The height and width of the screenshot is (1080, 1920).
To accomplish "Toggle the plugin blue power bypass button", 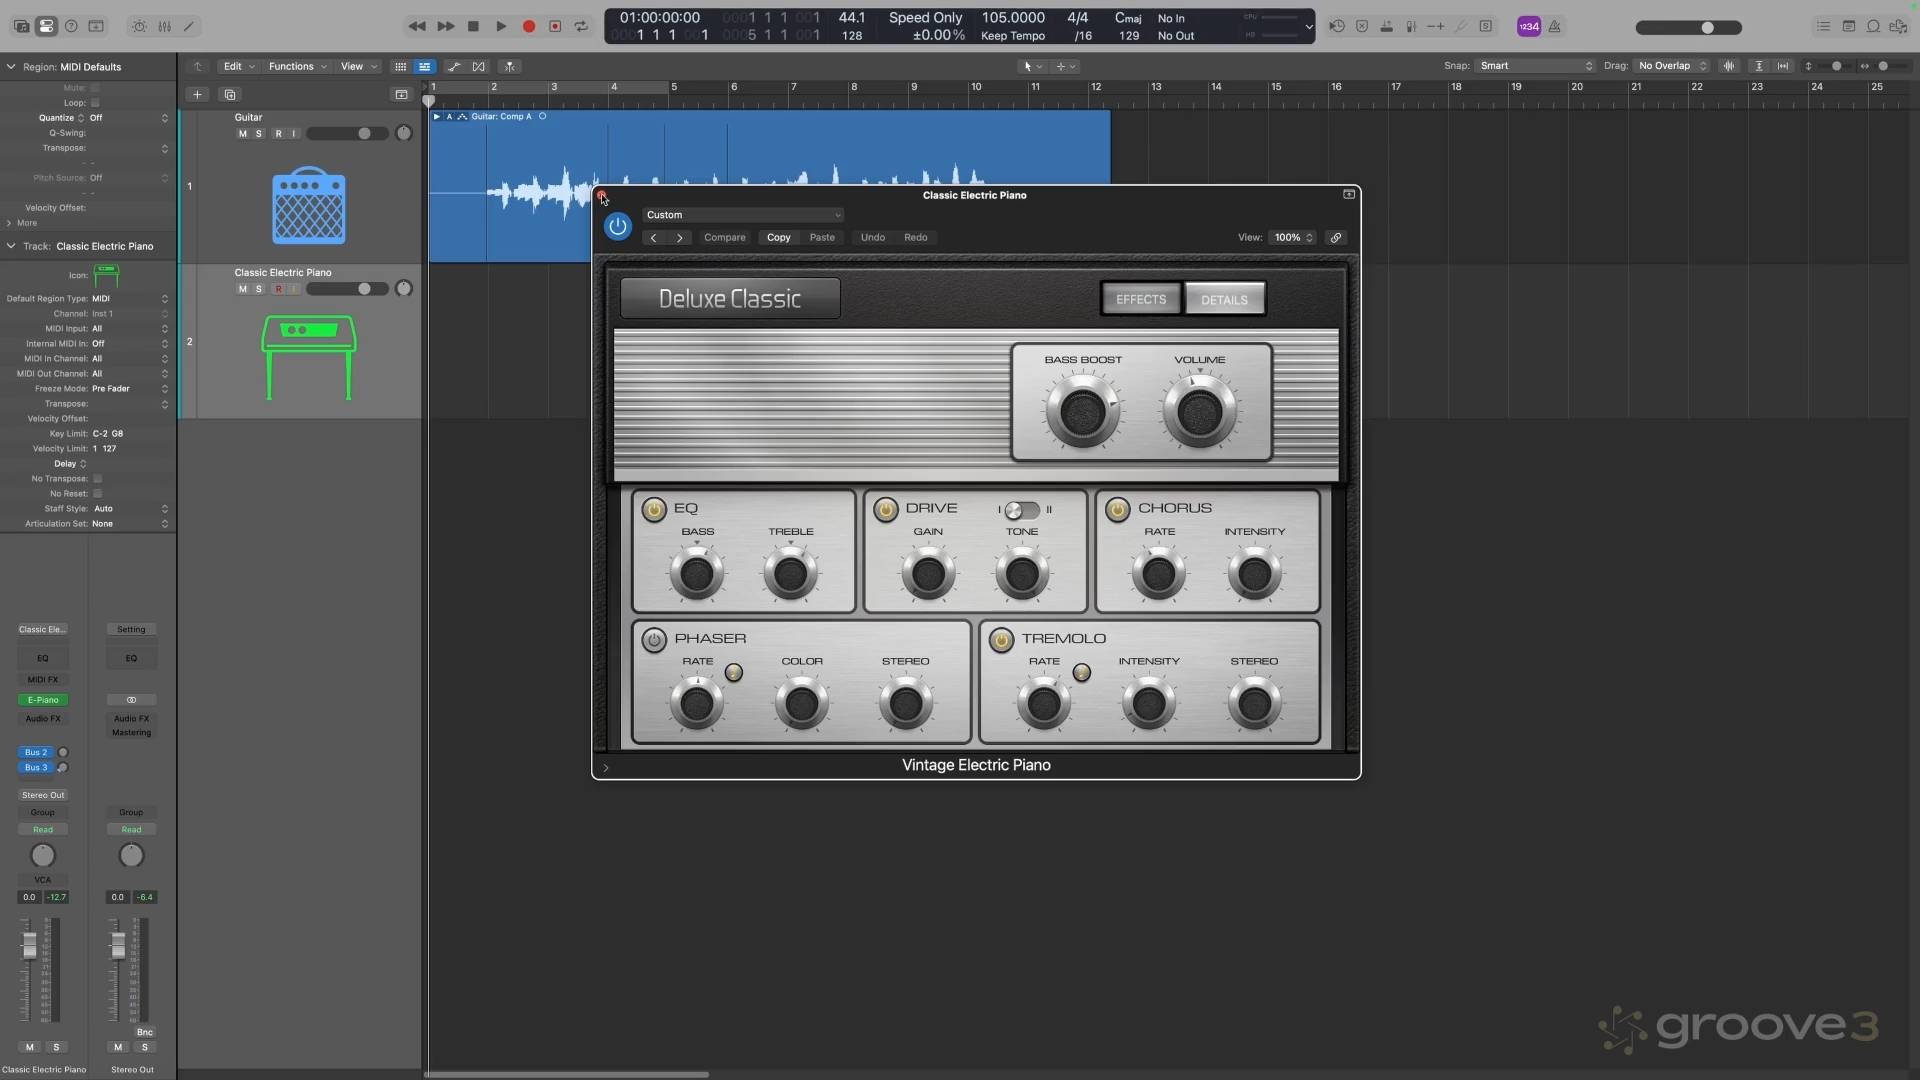I will 617,226.
